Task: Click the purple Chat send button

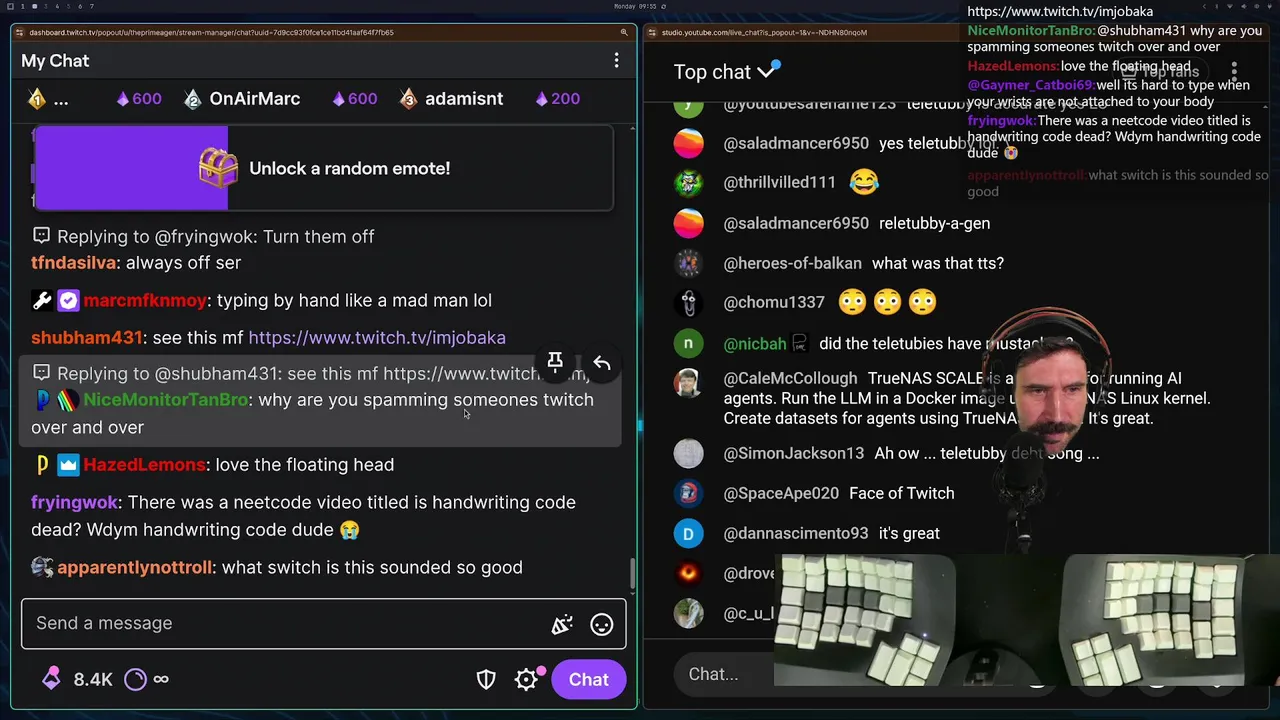Action: tap(588, 679)
